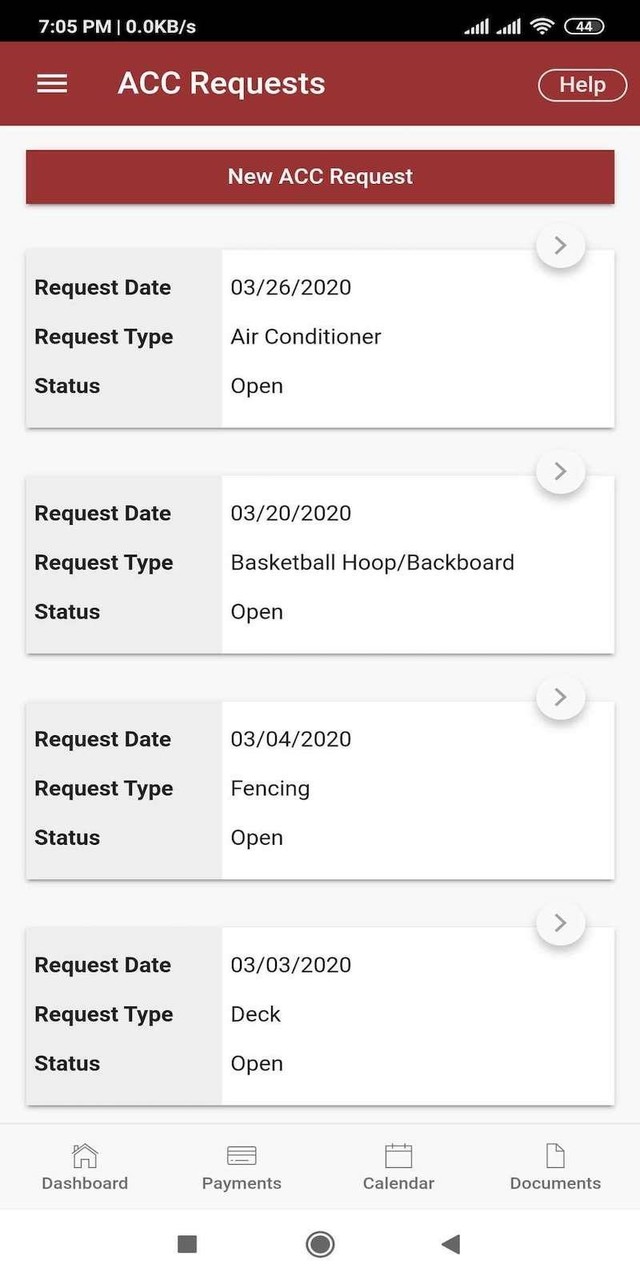Image resolution: width=640 pixels, height=1280 pixels.
Task: Open recent apps via the square button
Action: (188, 1244)
